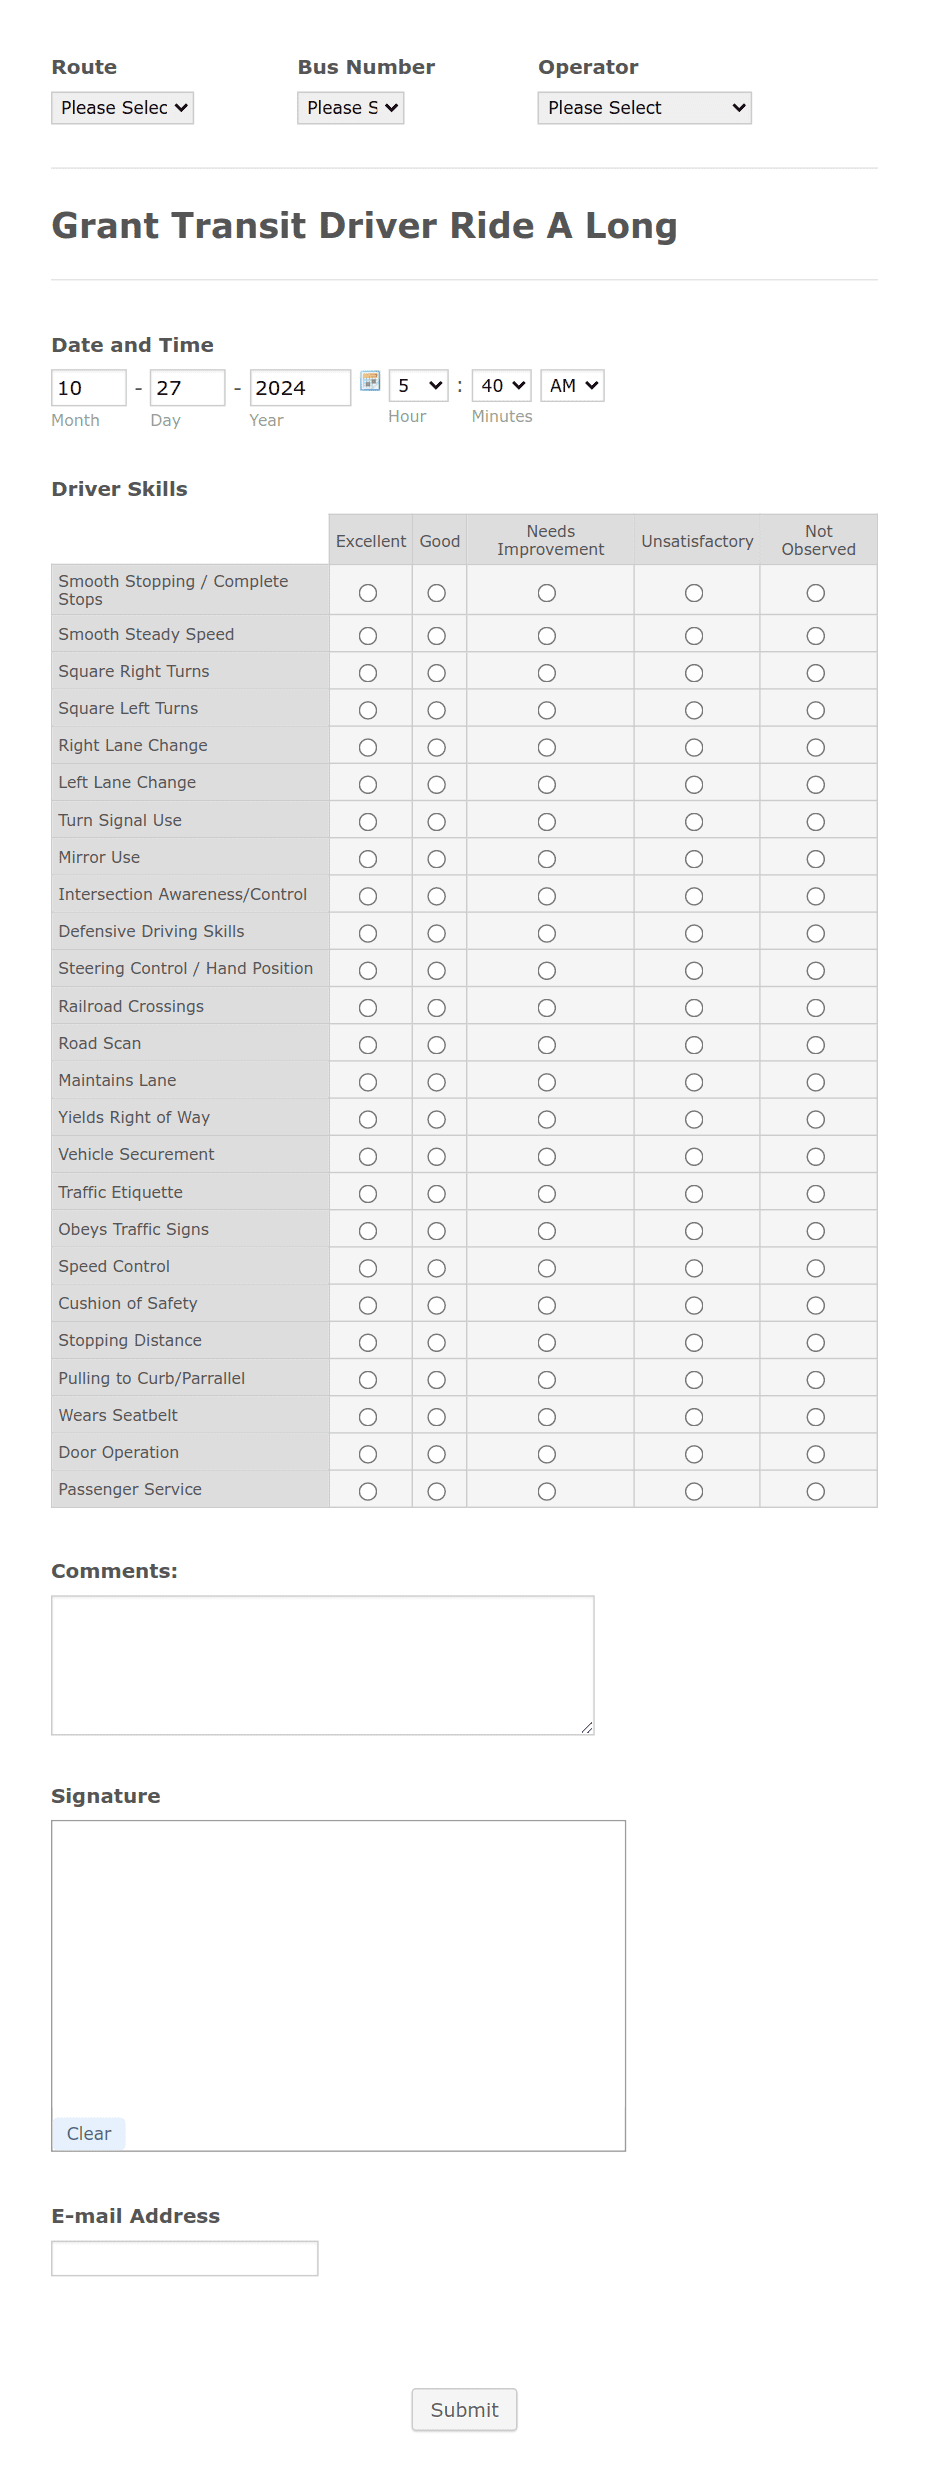Open the Minutes dropdown
Image resolution: width=930 pixels, height=2474 pixels.
(x=501, y=385)
